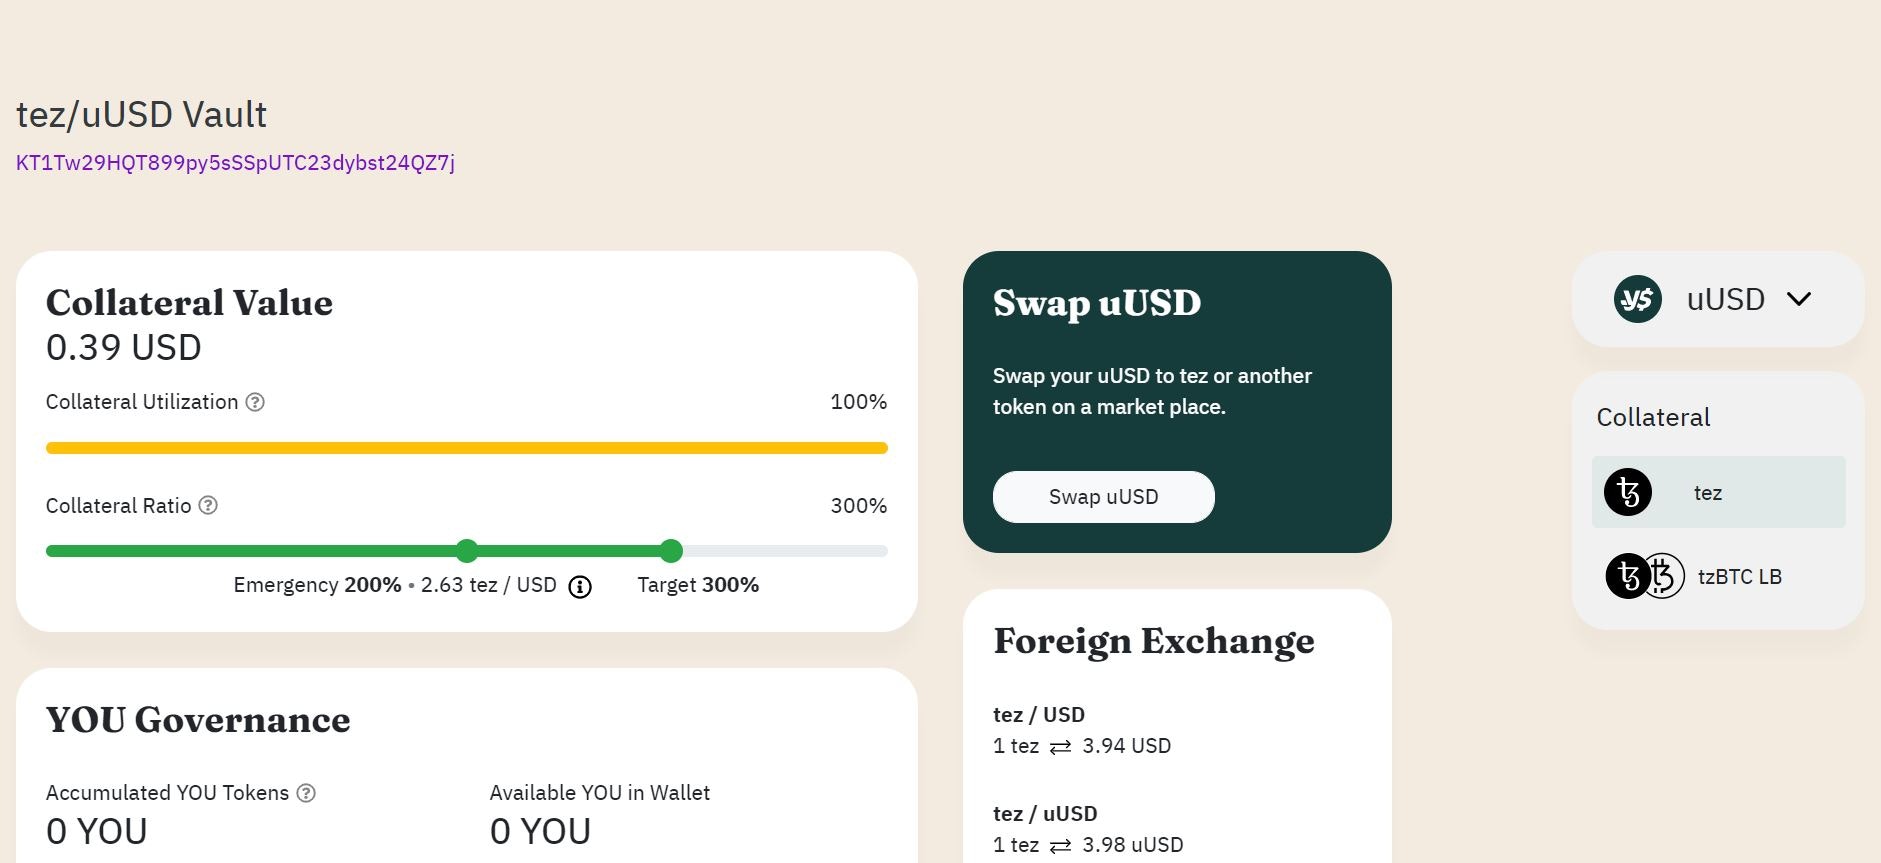
Task: Click the tzBTC LB paired coin icon
Action: (1646, 576)
